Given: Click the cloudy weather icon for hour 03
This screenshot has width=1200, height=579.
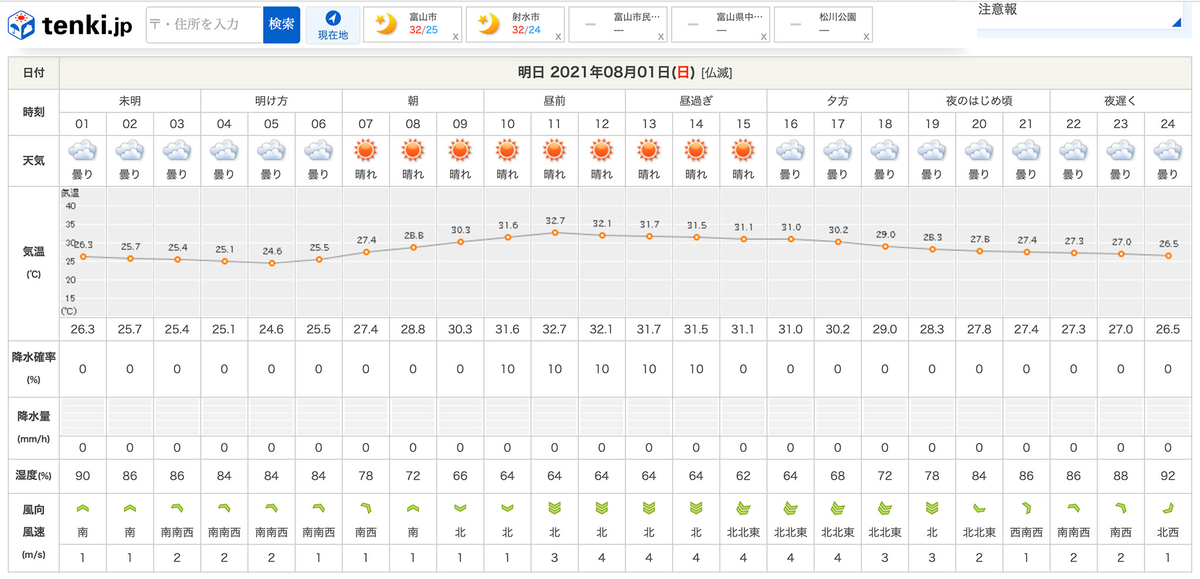Looking at the screenshot, I should (177, 150).
